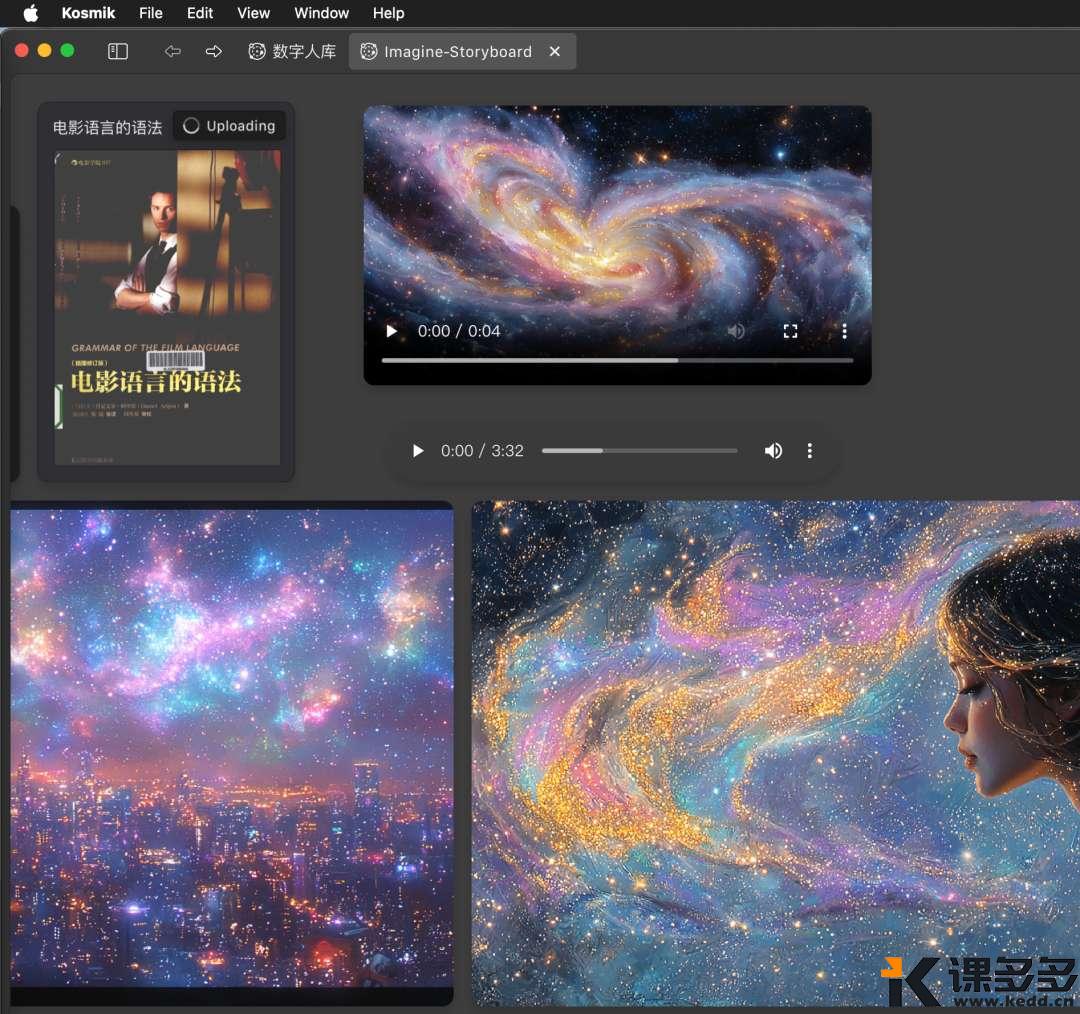1080x1014 pixels.
Task: Open the Apple menu
Action: click(x=30, y=13)
